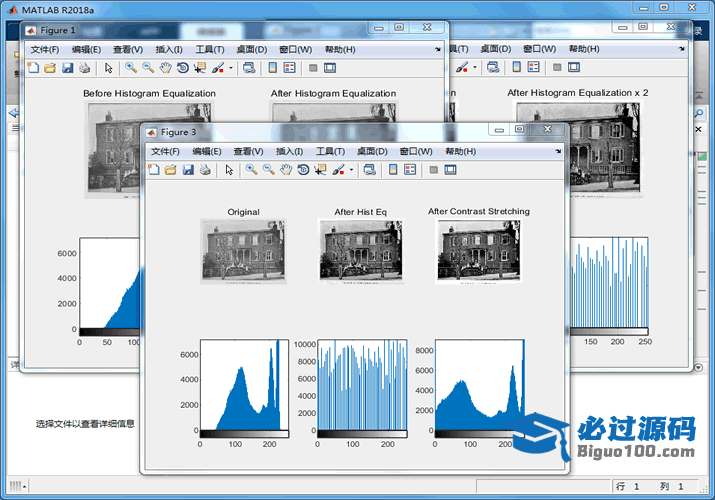Click the Link Plot icon in Figure 3

(369, 170)
